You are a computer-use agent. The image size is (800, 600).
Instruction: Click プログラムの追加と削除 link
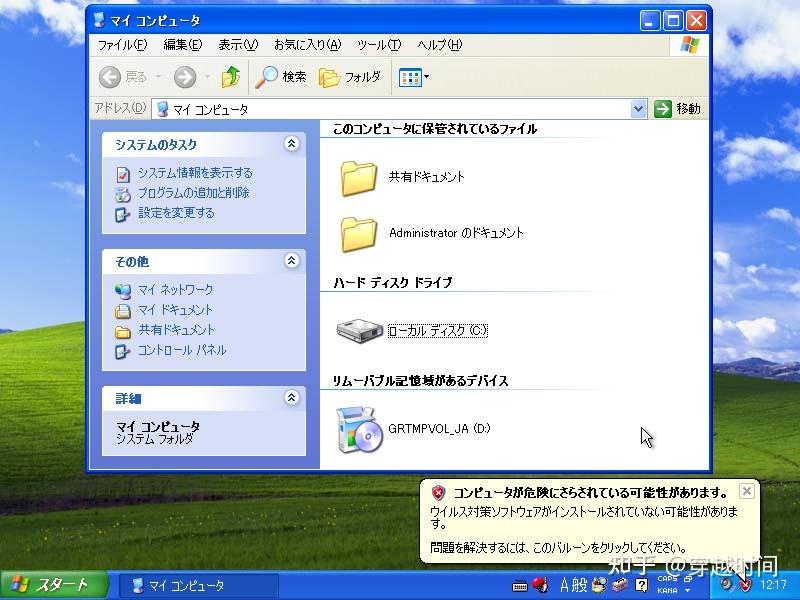click(x=193, y=193)
